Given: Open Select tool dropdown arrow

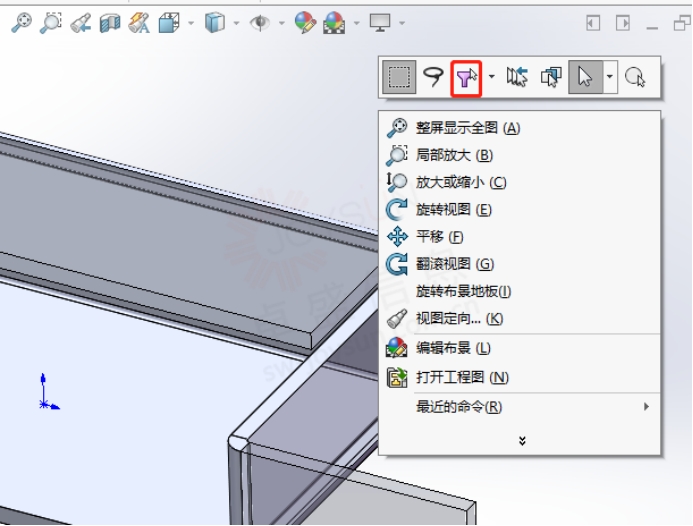Looking at the screenshot, I should [610, 77].
